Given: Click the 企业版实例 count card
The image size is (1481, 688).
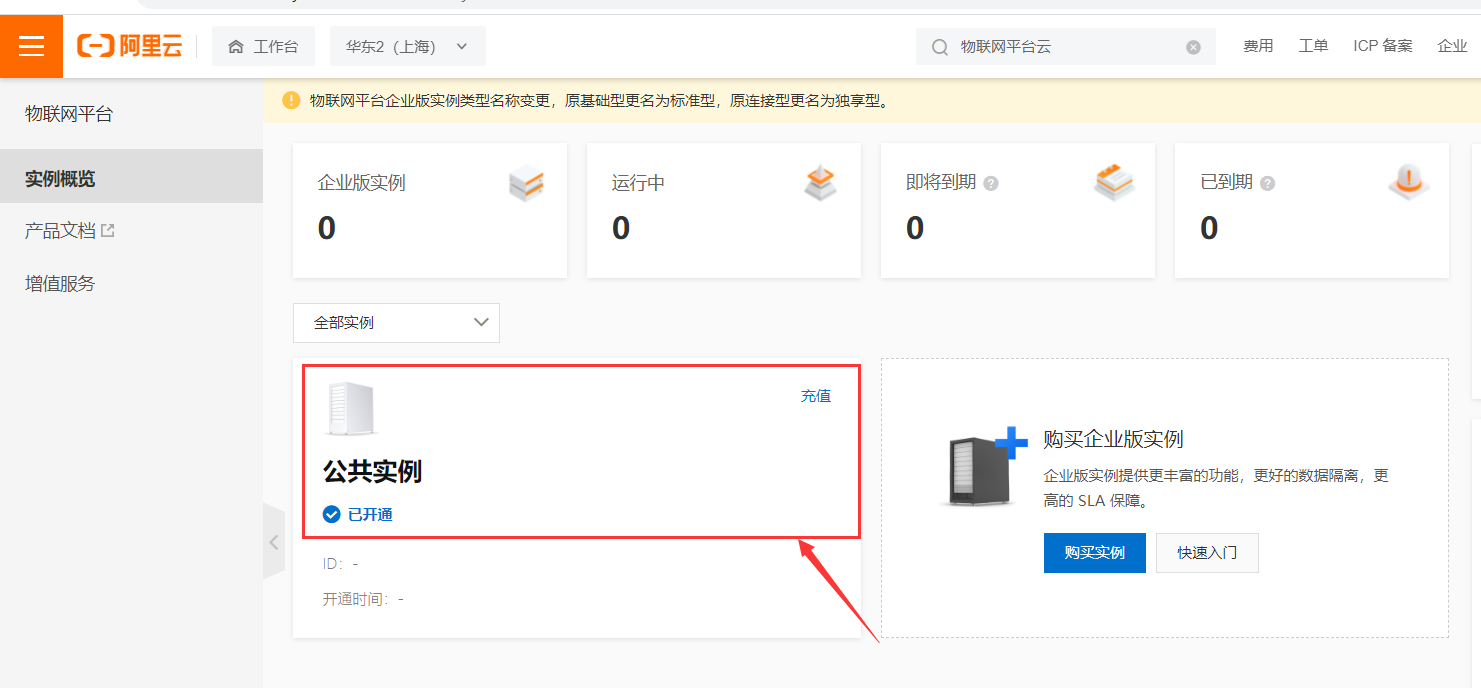Looking at the screenshot, I should point(430,210).
